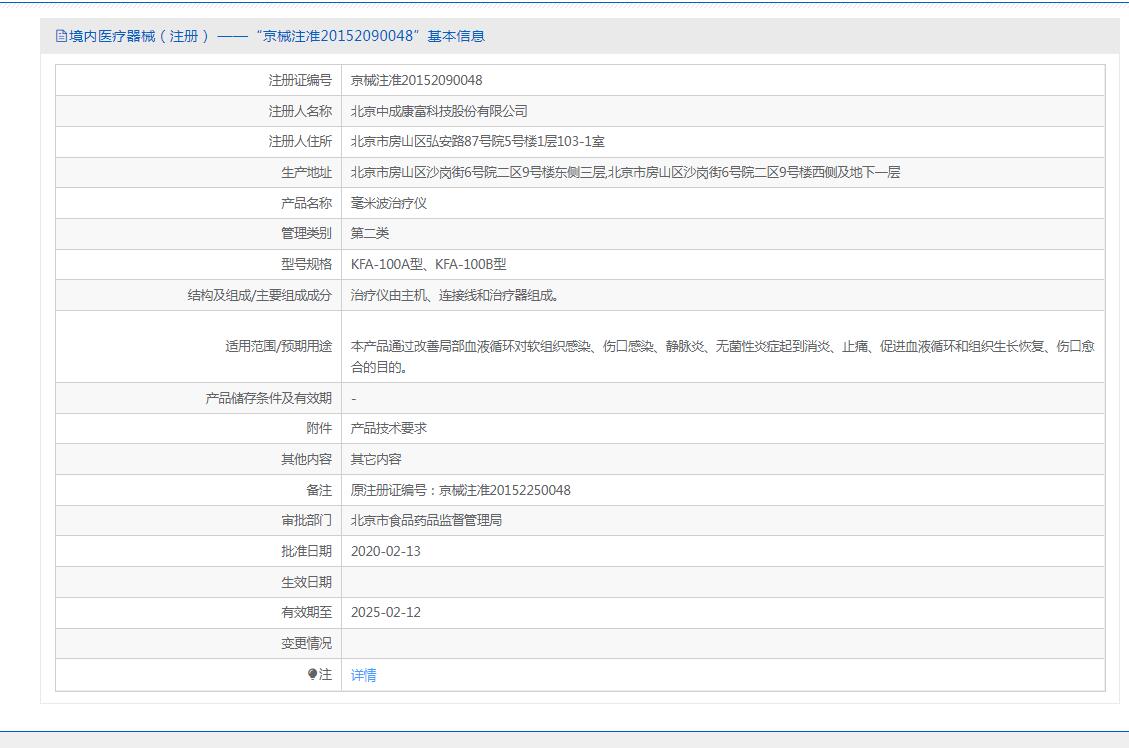This screenshot has height=748, width=1129.
Task: Click the 适用范围/预期用途 label
Action: [279, 346]
